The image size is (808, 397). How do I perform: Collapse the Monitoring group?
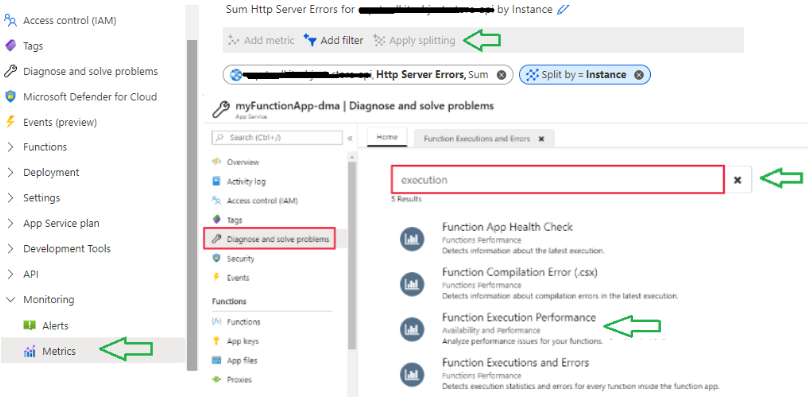click(x=11, y=300)
